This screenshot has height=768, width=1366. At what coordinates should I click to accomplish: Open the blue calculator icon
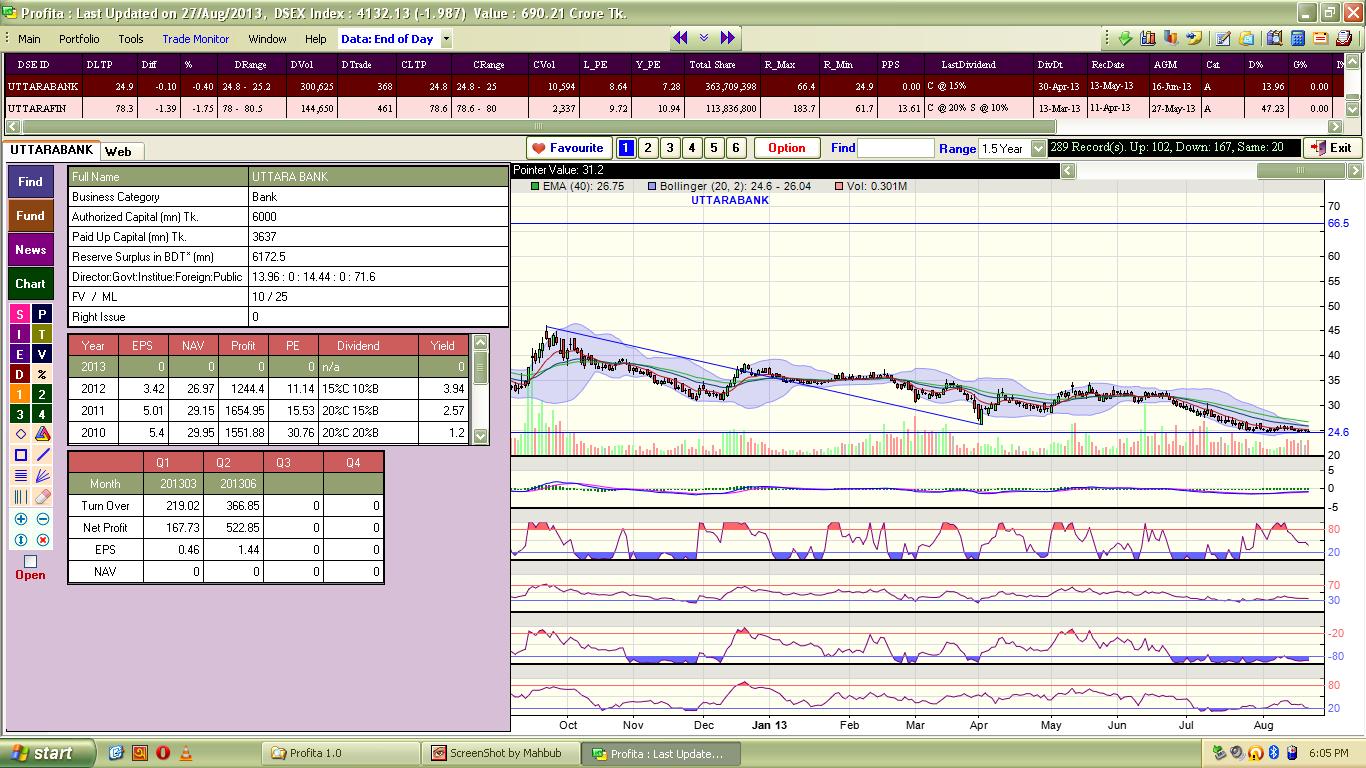[1298, 39]
